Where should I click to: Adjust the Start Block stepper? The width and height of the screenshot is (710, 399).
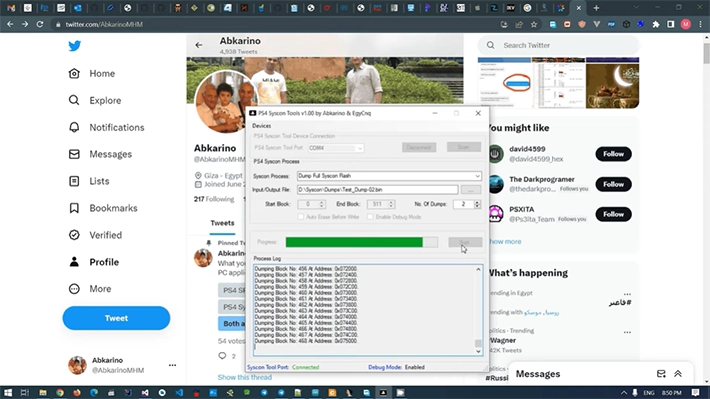tap(321, 204)
